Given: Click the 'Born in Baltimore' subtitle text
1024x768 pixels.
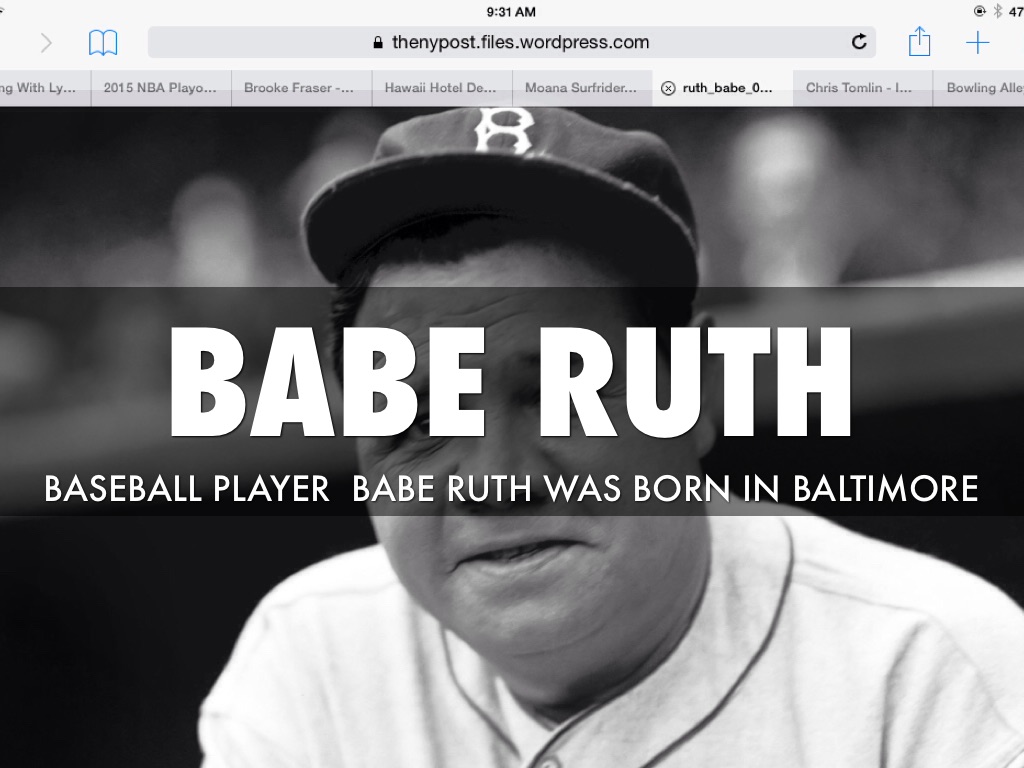Looking at the screenshot, I should pos(511,488).
